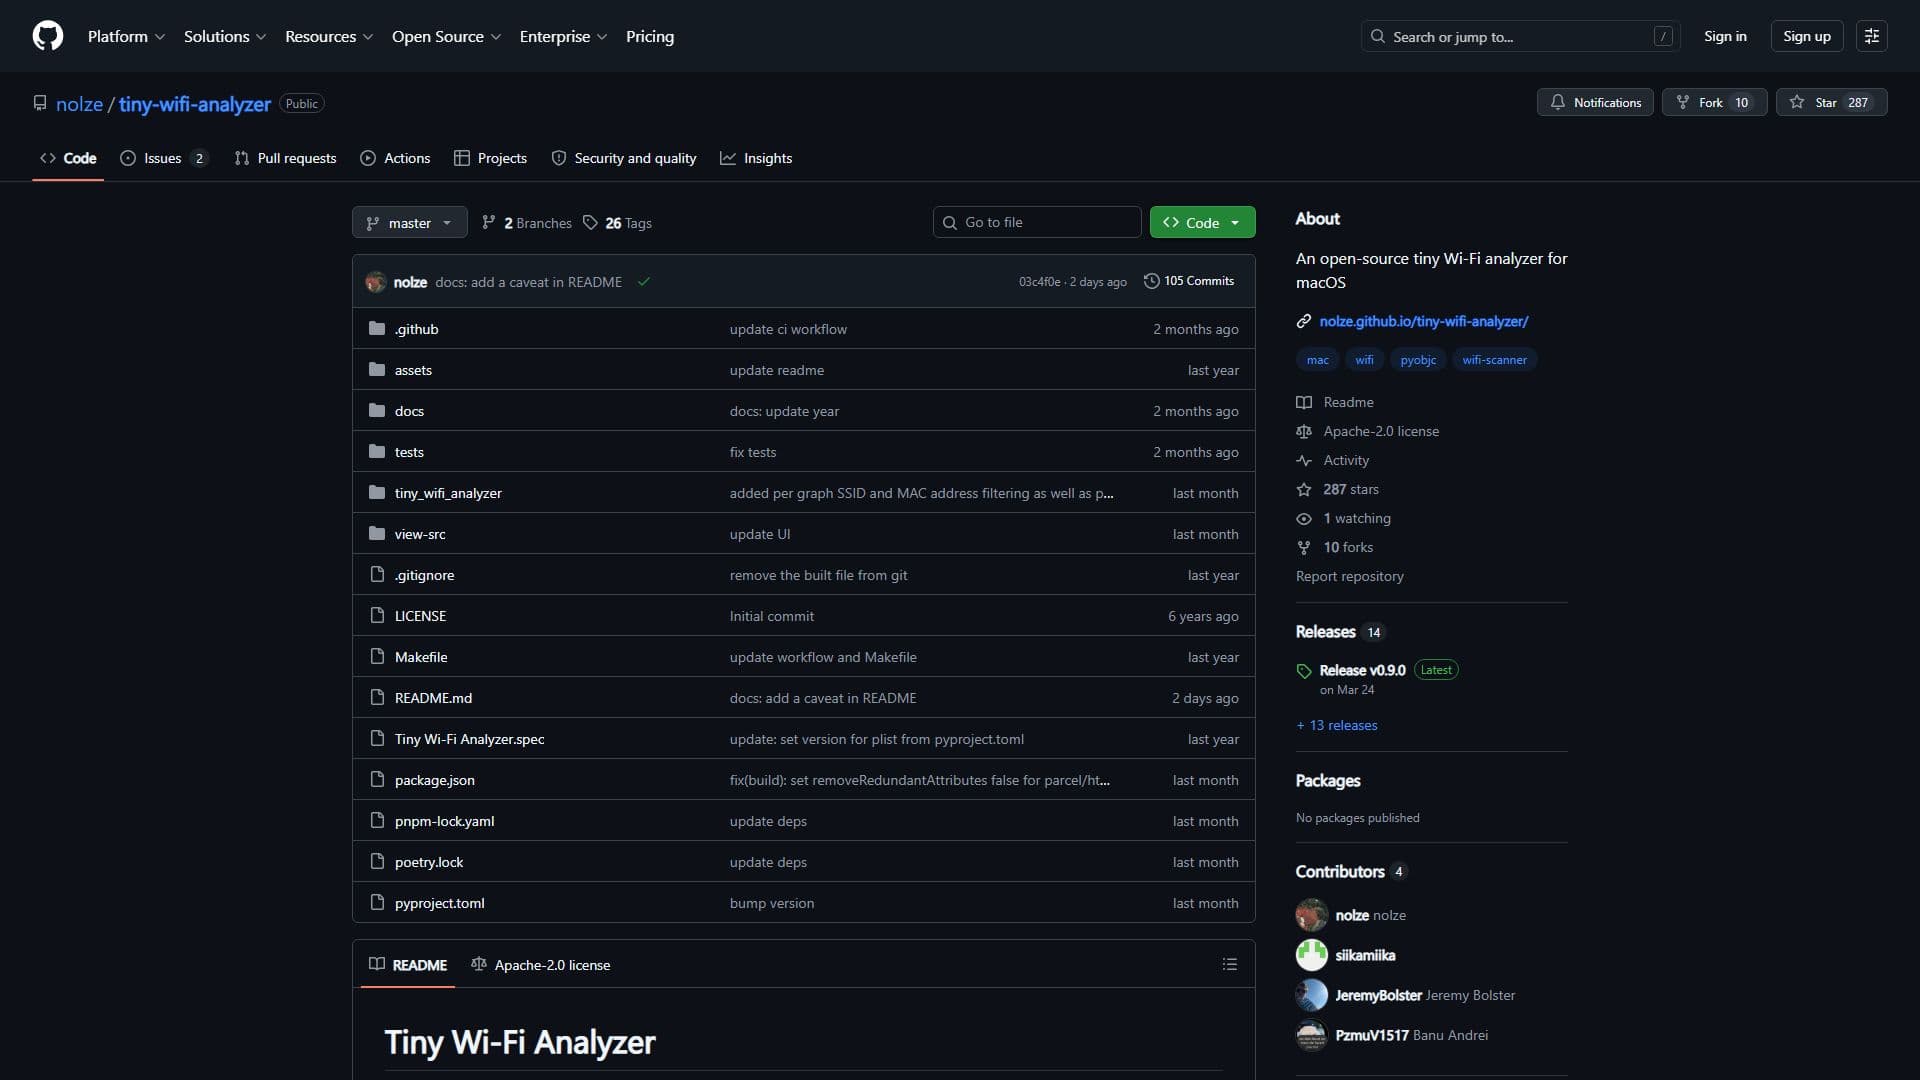Image resolution: width=1920 pixels, height=1080 pixels.
Task: Open the Security and quality tab
Action: click(x=624, y=158)
